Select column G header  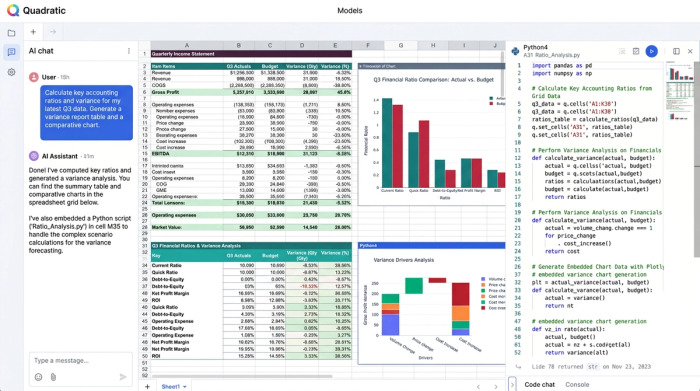click(x=400, y=45)
